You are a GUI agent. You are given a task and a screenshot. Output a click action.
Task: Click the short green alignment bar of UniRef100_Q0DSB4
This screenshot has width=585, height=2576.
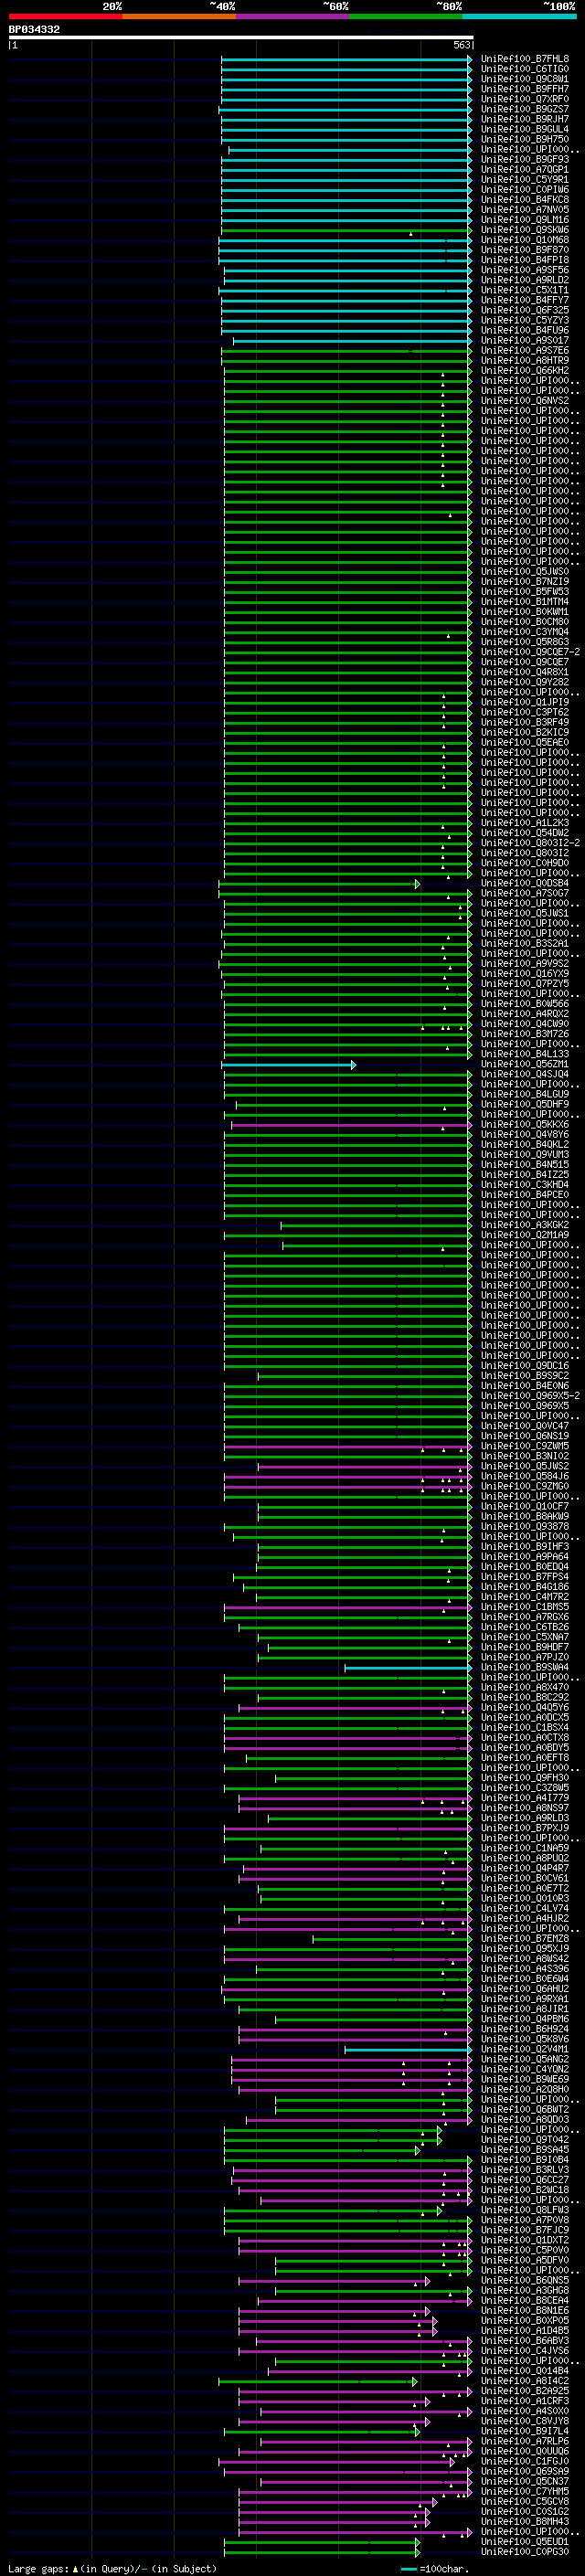(319, 883)
